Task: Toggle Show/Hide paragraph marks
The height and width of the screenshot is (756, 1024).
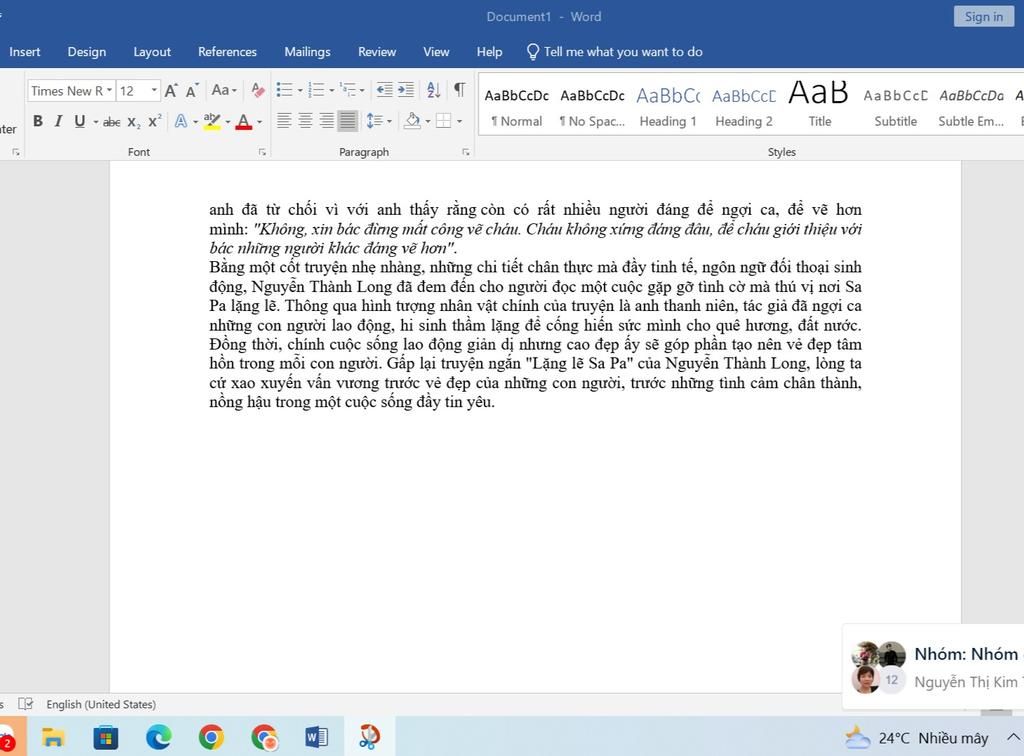Action: 460,89
